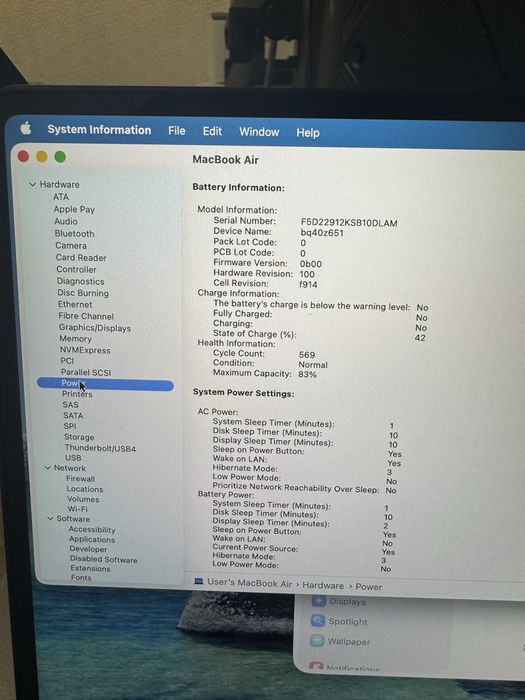
Task: Select Disc Burning in the sidebar
Action: pos(83,293)
